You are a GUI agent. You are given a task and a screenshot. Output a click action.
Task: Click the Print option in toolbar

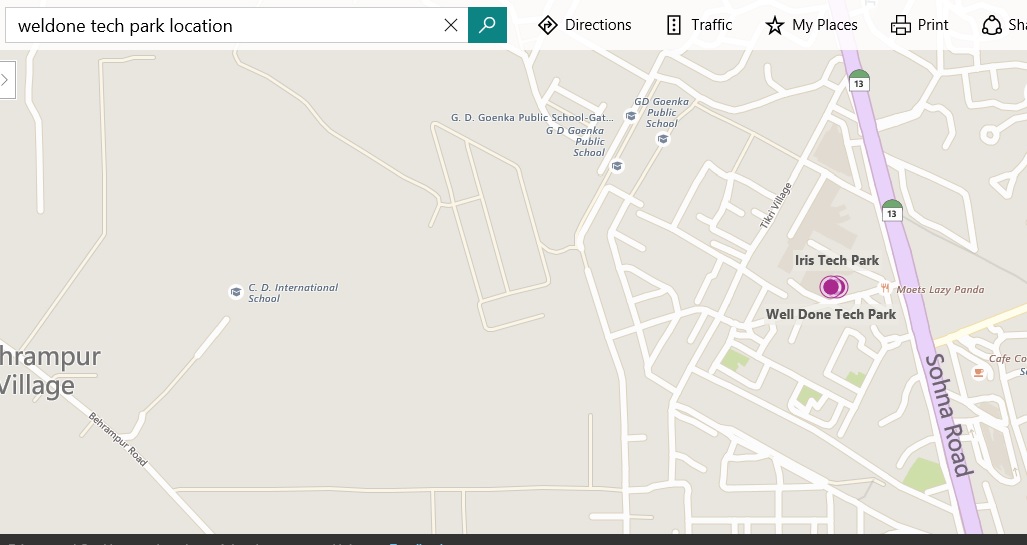pos(919,25)
